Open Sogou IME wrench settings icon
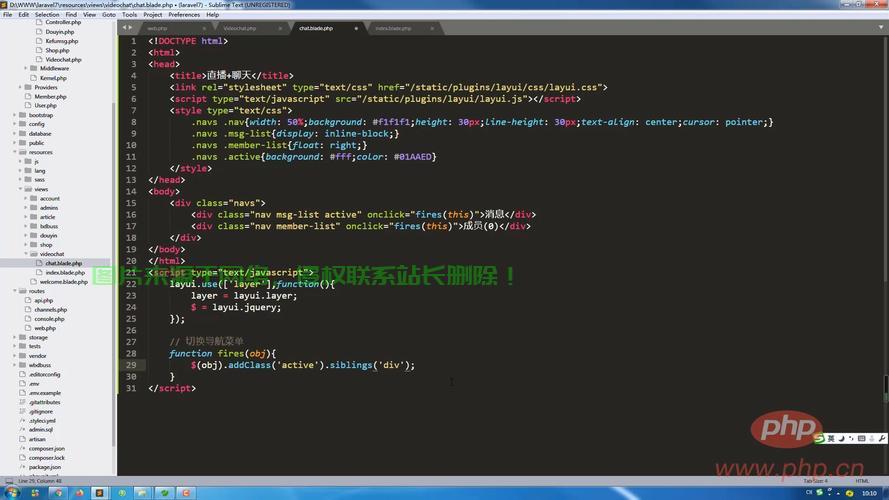889x500 pixels. pyautogui.click(x=882, y=439)
